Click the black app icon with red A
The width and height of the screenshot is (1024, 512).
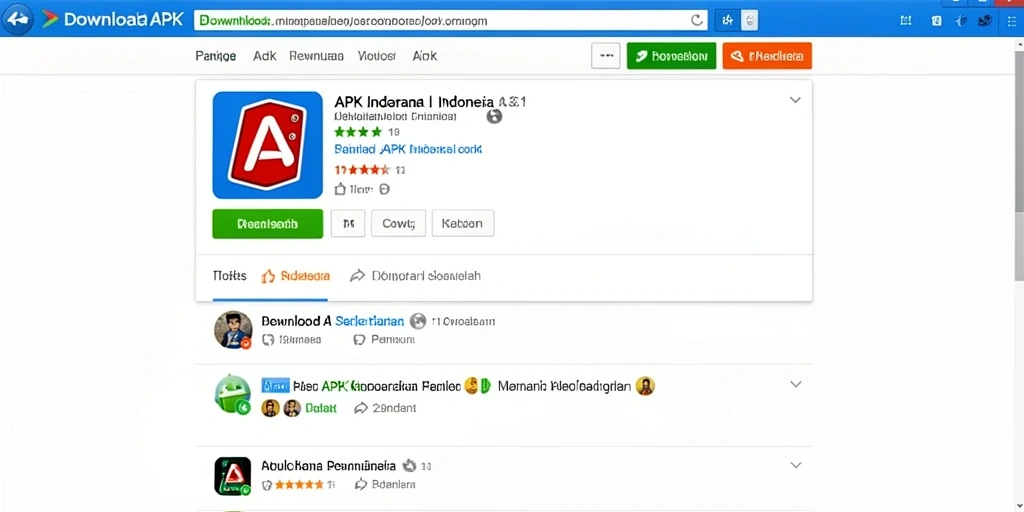232,475
